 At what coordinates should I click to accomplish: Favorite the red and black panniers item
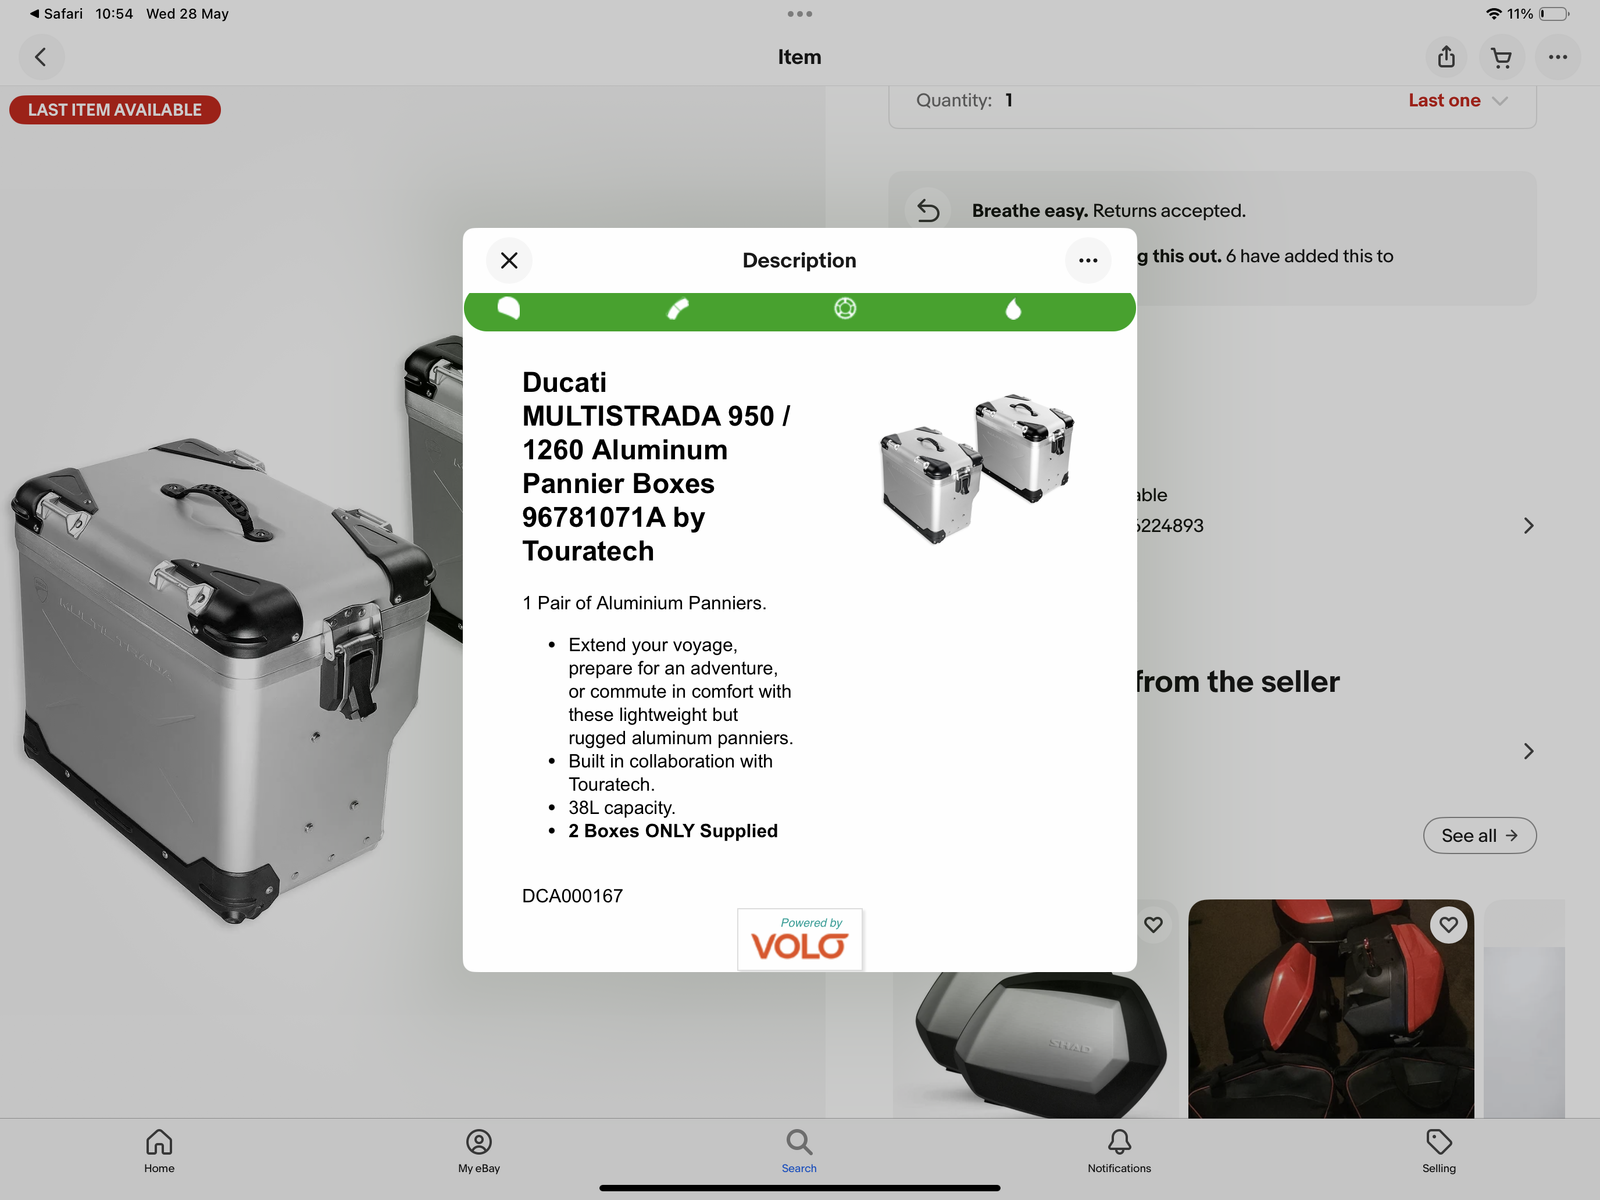pos(1448,925)
